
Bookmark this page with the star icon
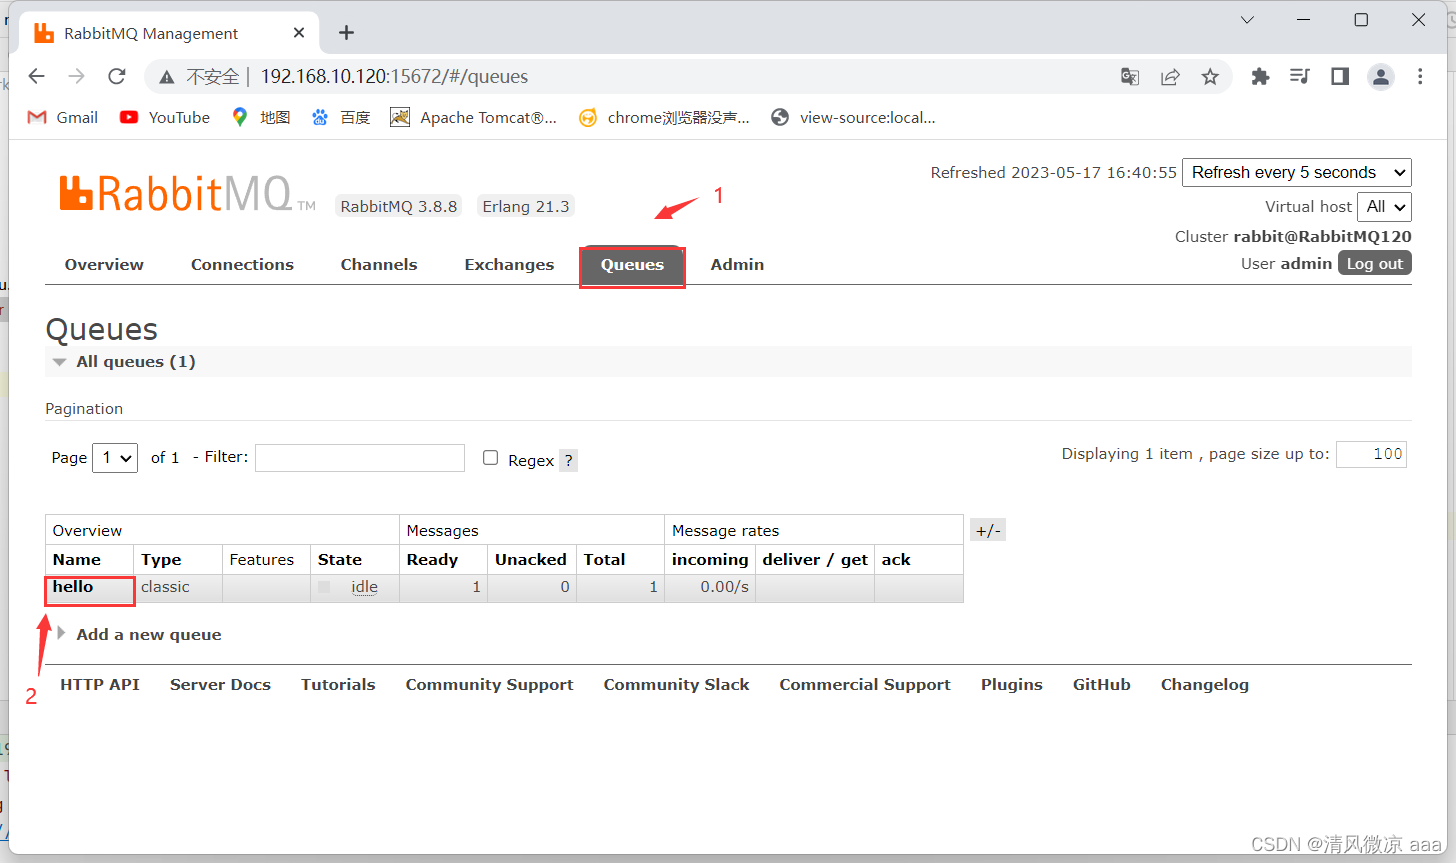[x=1210, y=77]
